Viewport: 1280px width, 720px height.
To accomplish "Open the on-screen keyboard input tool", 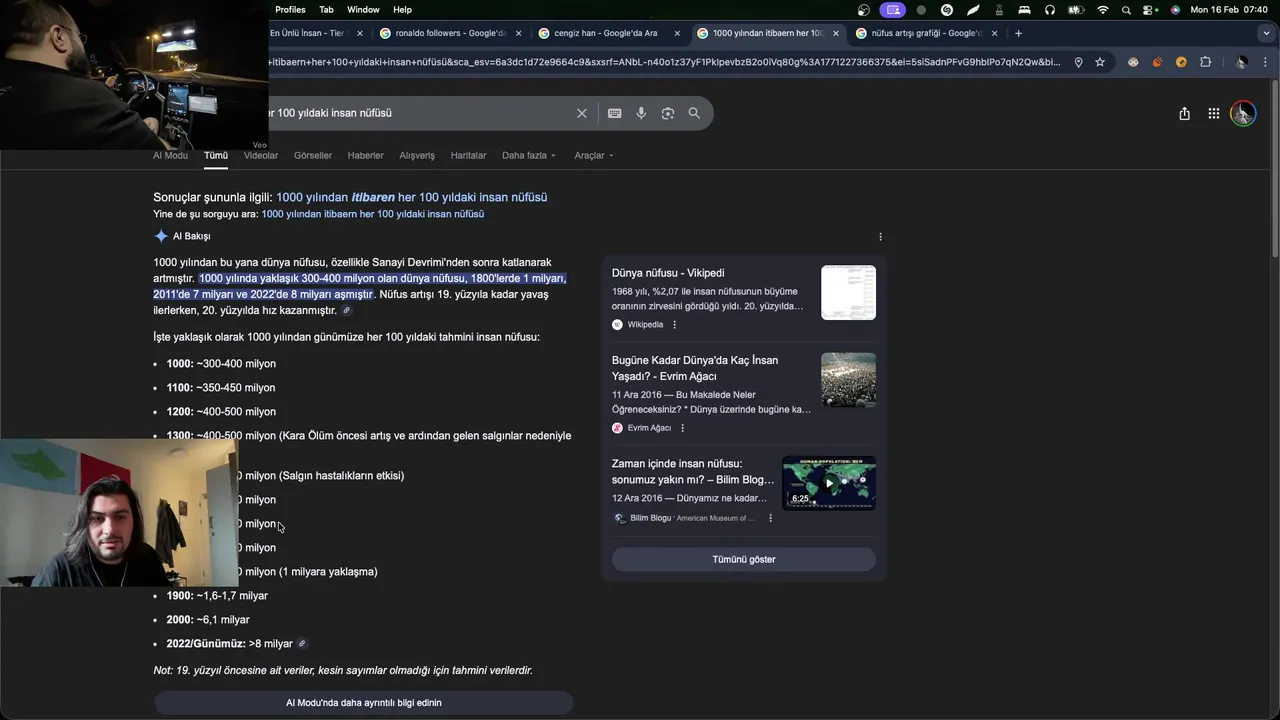I will click(615, 113).
